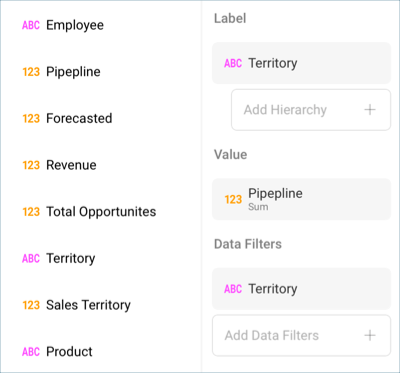This screenshot has height=373, width=400.
Task: Click the ABC icon beside Product field
Action: 31,352
